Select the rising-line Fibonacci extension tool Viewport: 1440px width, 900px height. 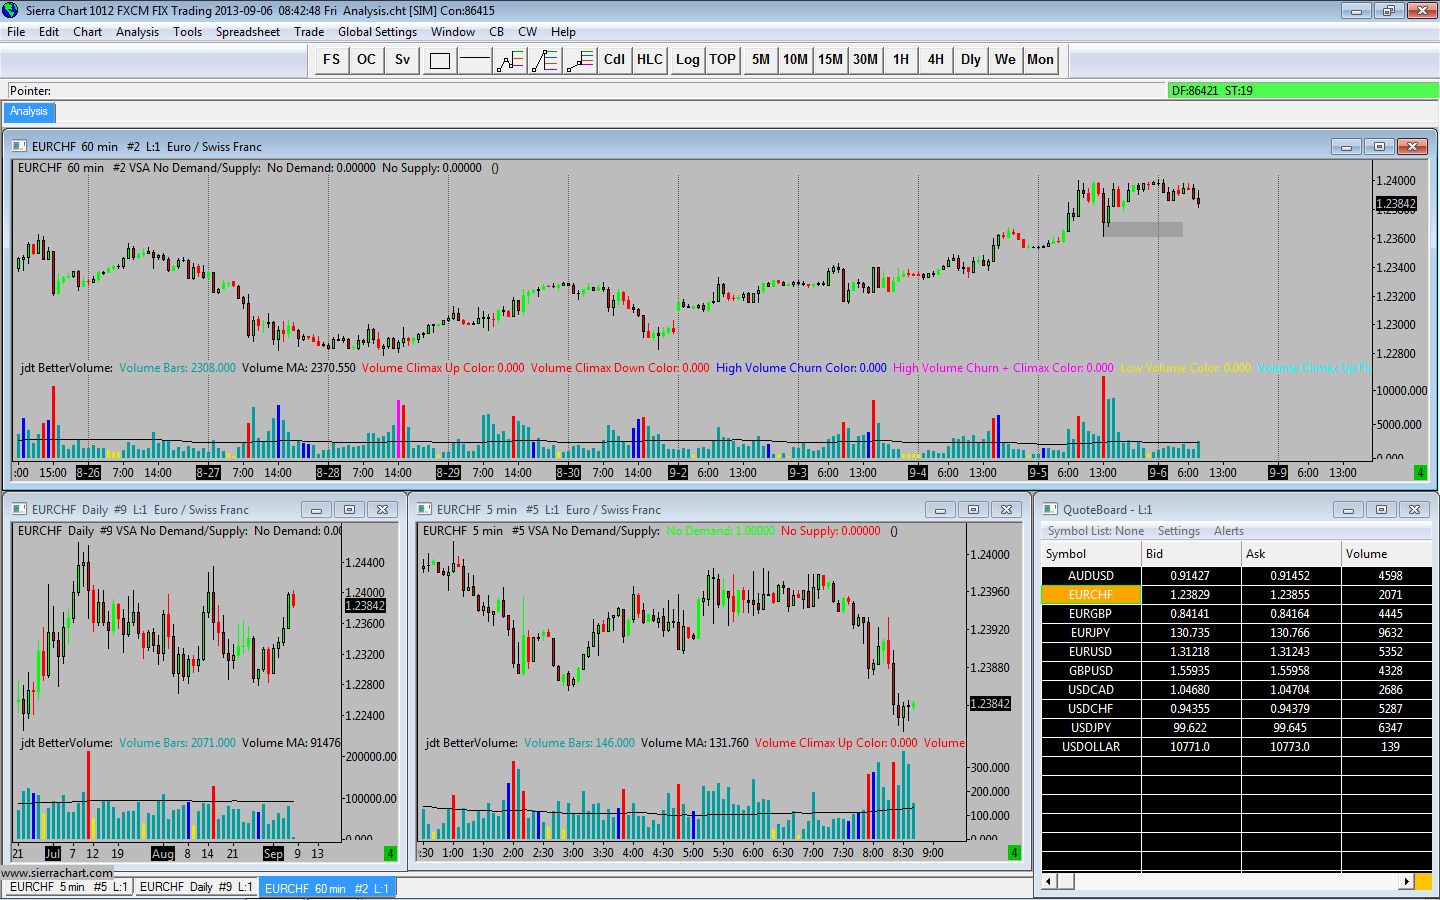point(580,60)
